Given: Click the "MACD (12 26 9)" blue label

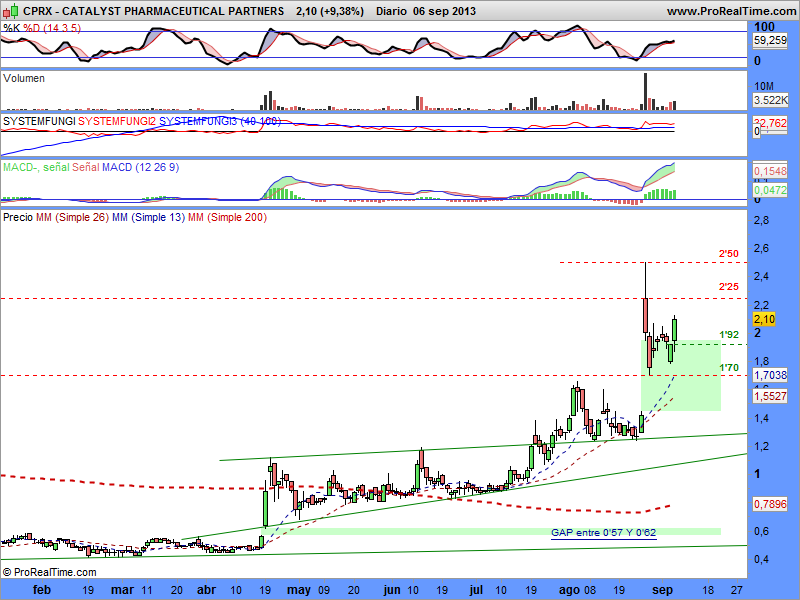Looking at the screenshot, I should pyautogui.click(x=141, y=167).
